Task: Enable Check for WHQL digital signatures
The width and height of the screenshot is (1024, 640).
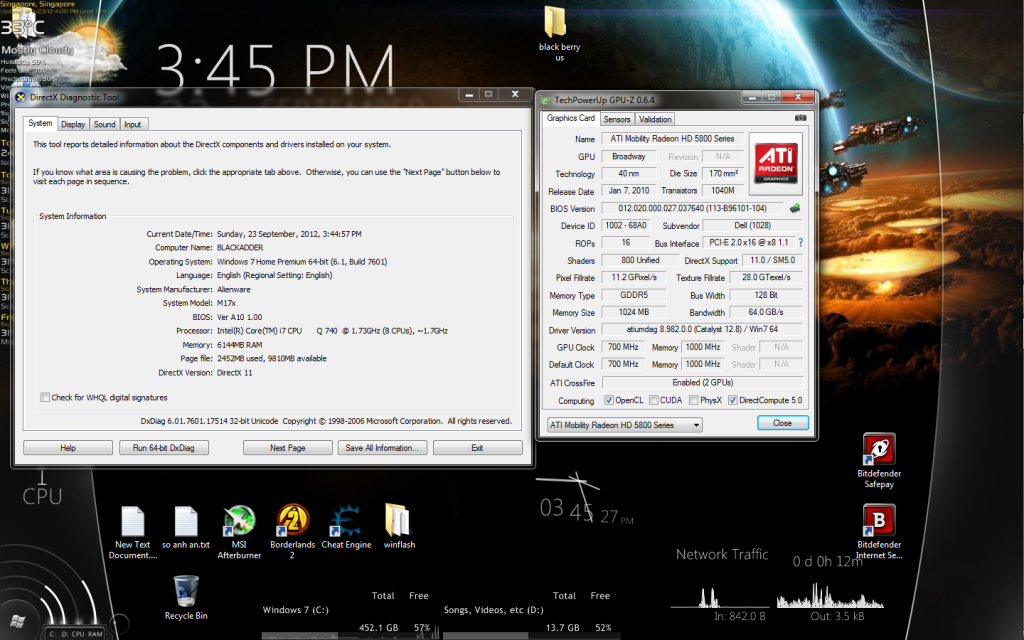Action: coord(45,397)
